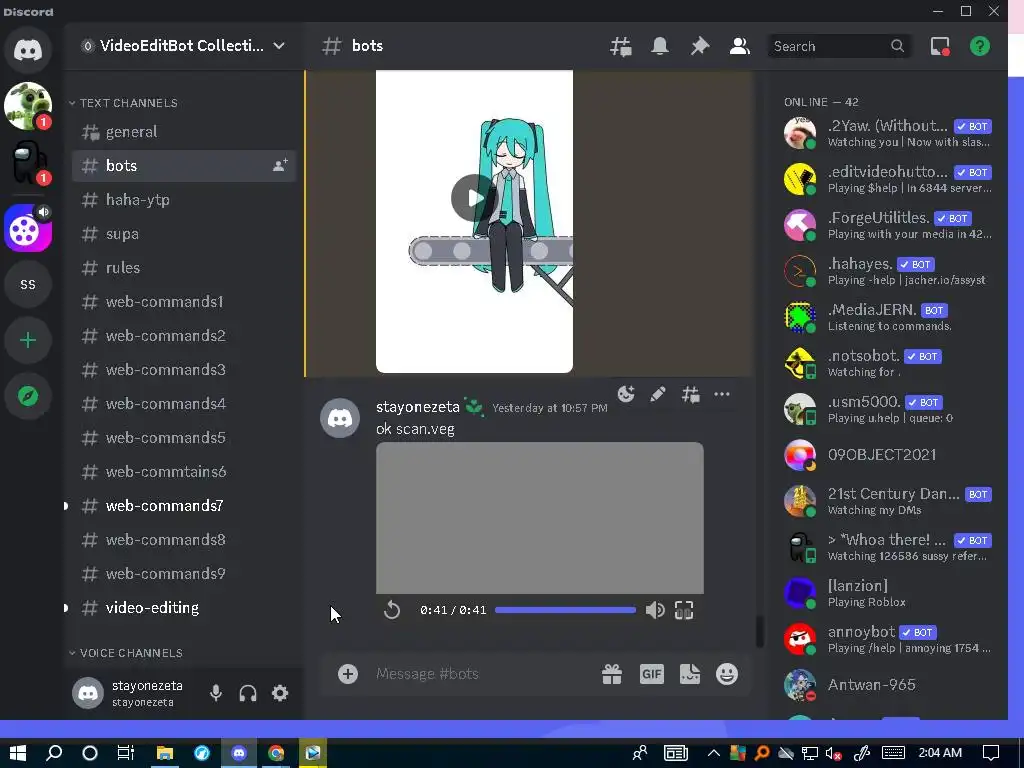Open More options for stayonezeta message

(x=722, y=394)
